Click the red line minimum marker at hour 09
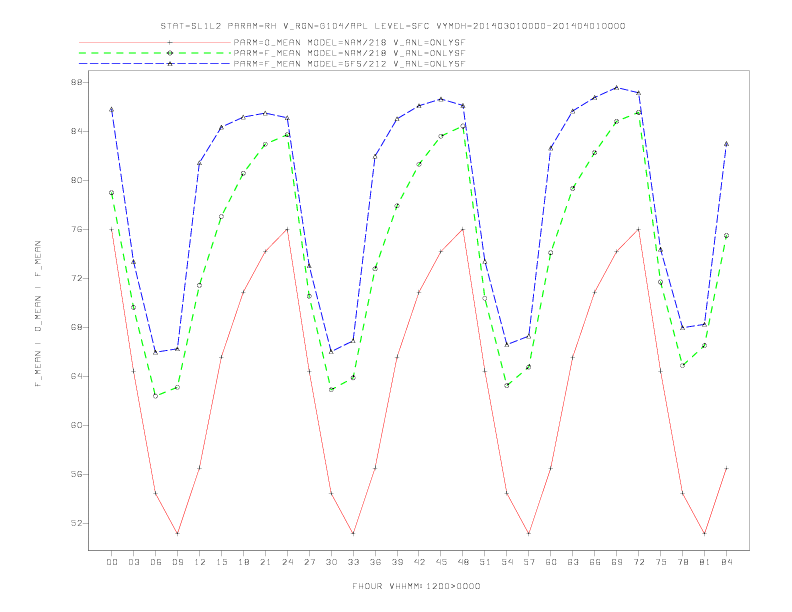The width and height of the screenshot is (792, 612). [x=178, y=533]
